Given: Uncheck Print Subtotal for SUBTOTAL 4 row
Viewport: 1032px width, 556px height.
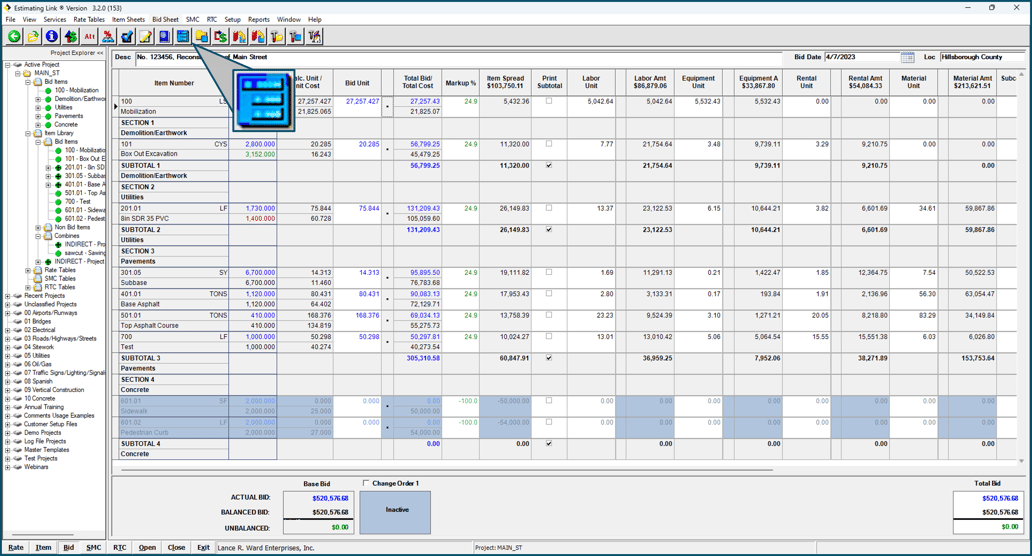Looking at the screenshot, I should coord(549,443).
